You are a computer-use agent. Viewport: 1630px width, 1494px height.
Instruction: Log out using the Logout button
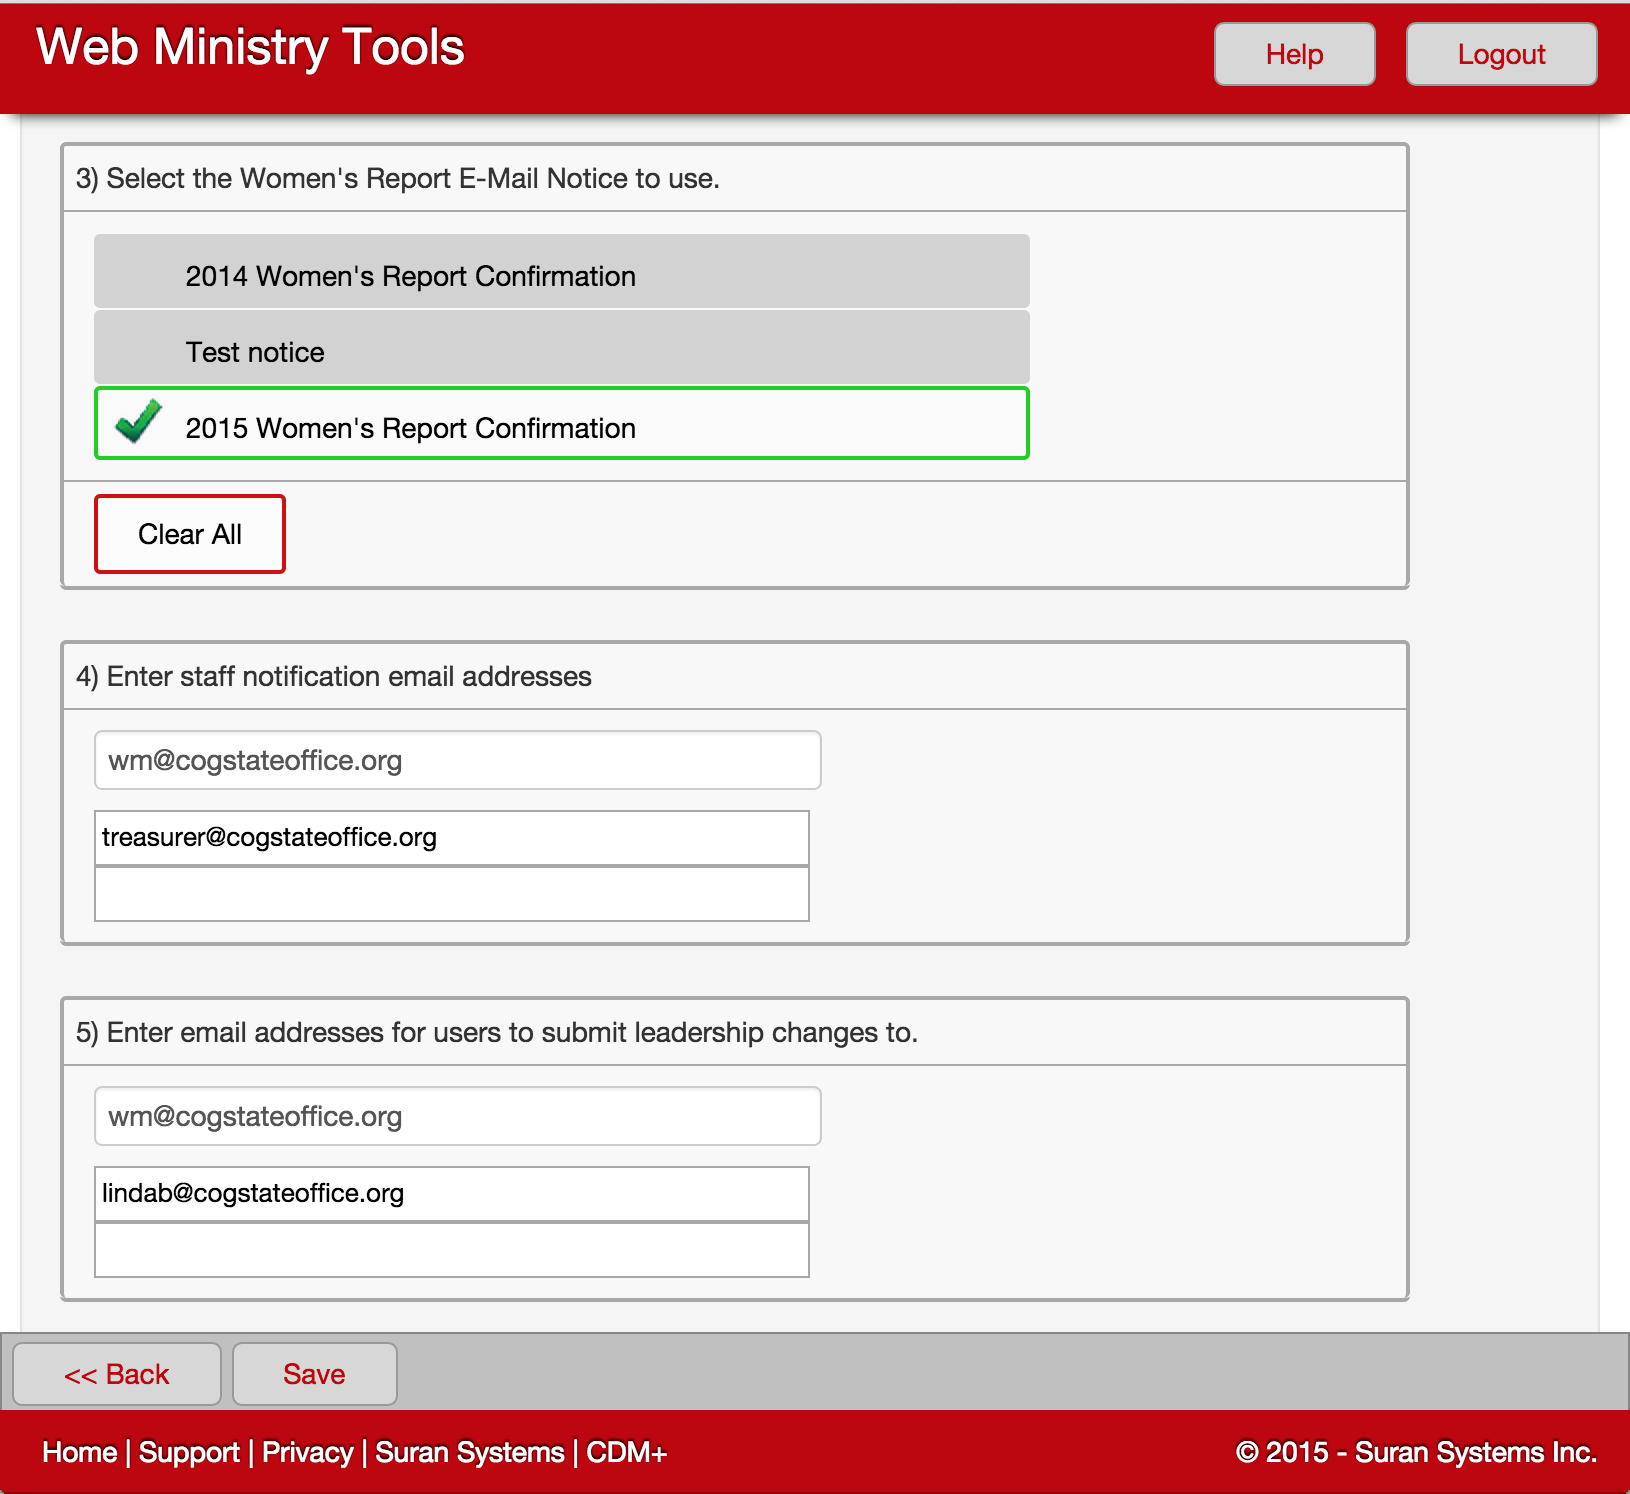click(1500, 54)
